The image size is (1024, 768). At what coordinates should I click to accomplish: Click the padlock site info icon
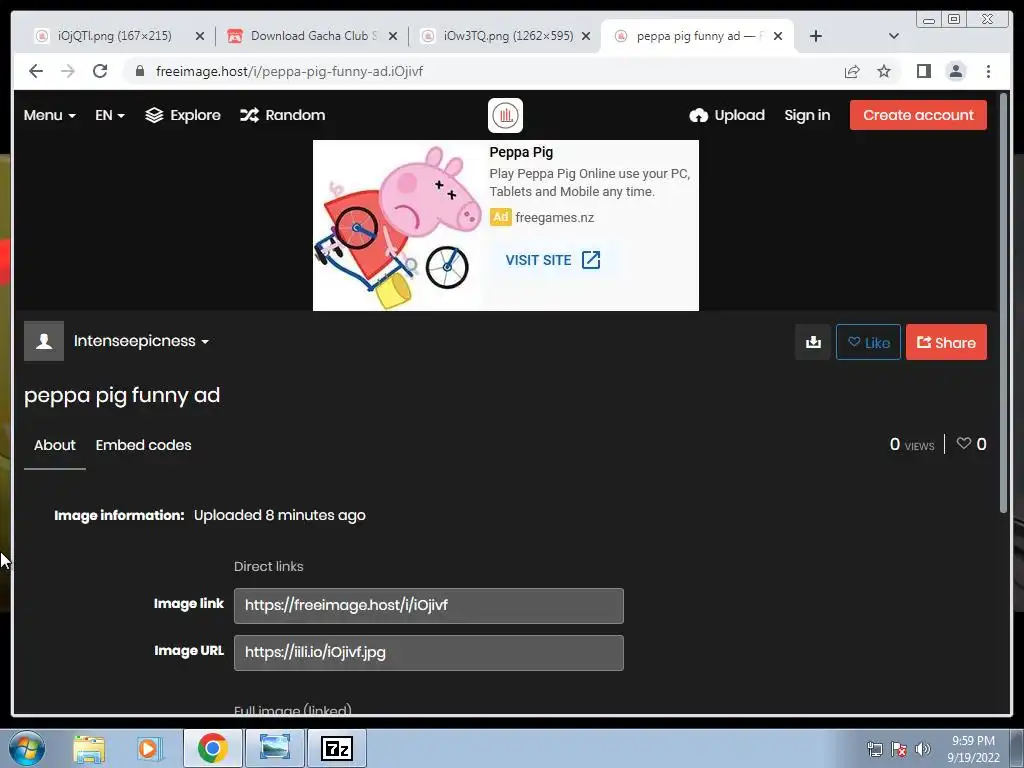pyautogui.click(x=140, y=71)
